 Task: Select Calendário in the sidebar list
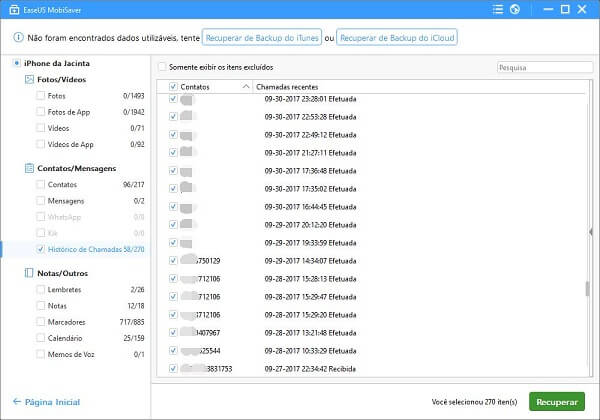[x=65, y=338]
